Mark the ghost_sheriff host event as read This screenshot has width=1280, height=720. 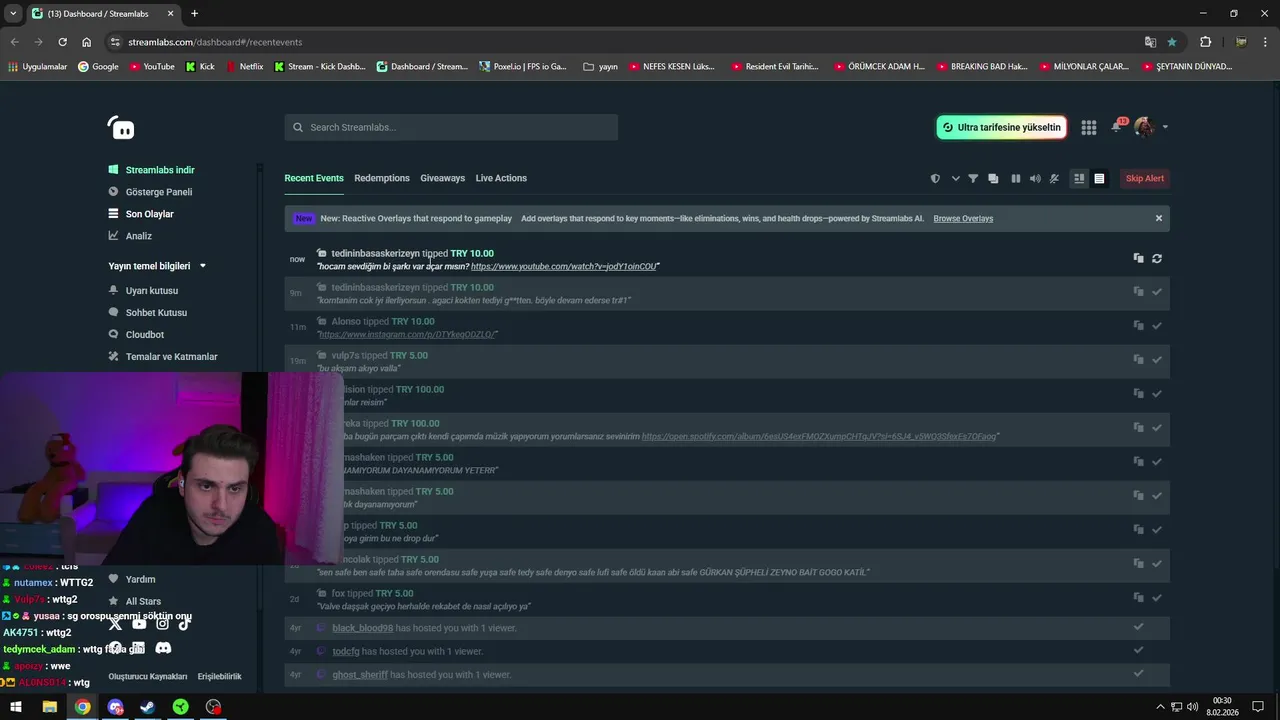(x=1138, y=673)
